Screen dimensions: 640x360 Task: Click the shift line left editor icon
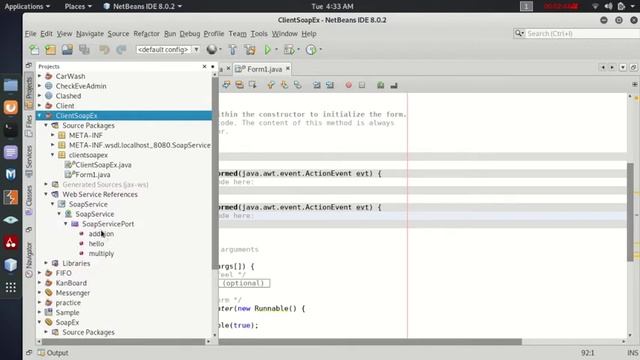tap(317, 85)
